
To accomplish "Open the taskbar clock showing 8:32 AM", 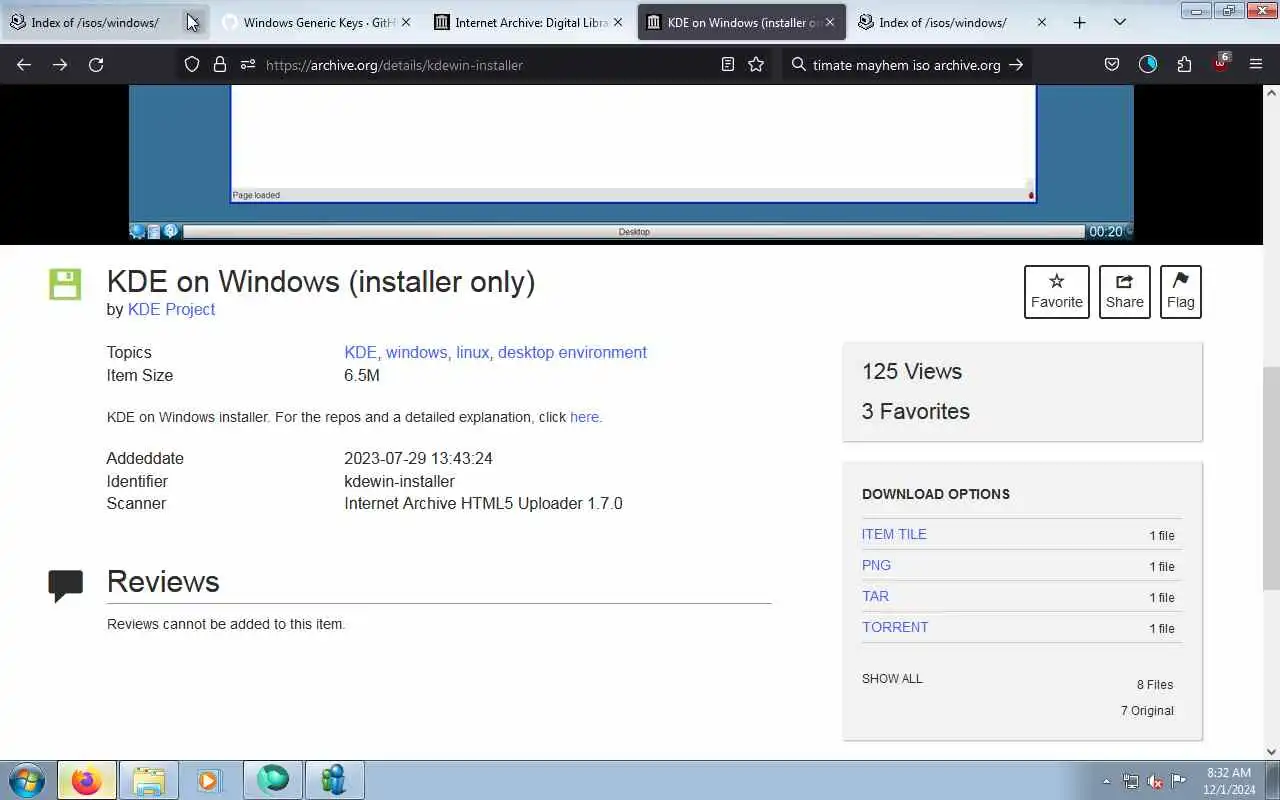I will [1229, 780].
